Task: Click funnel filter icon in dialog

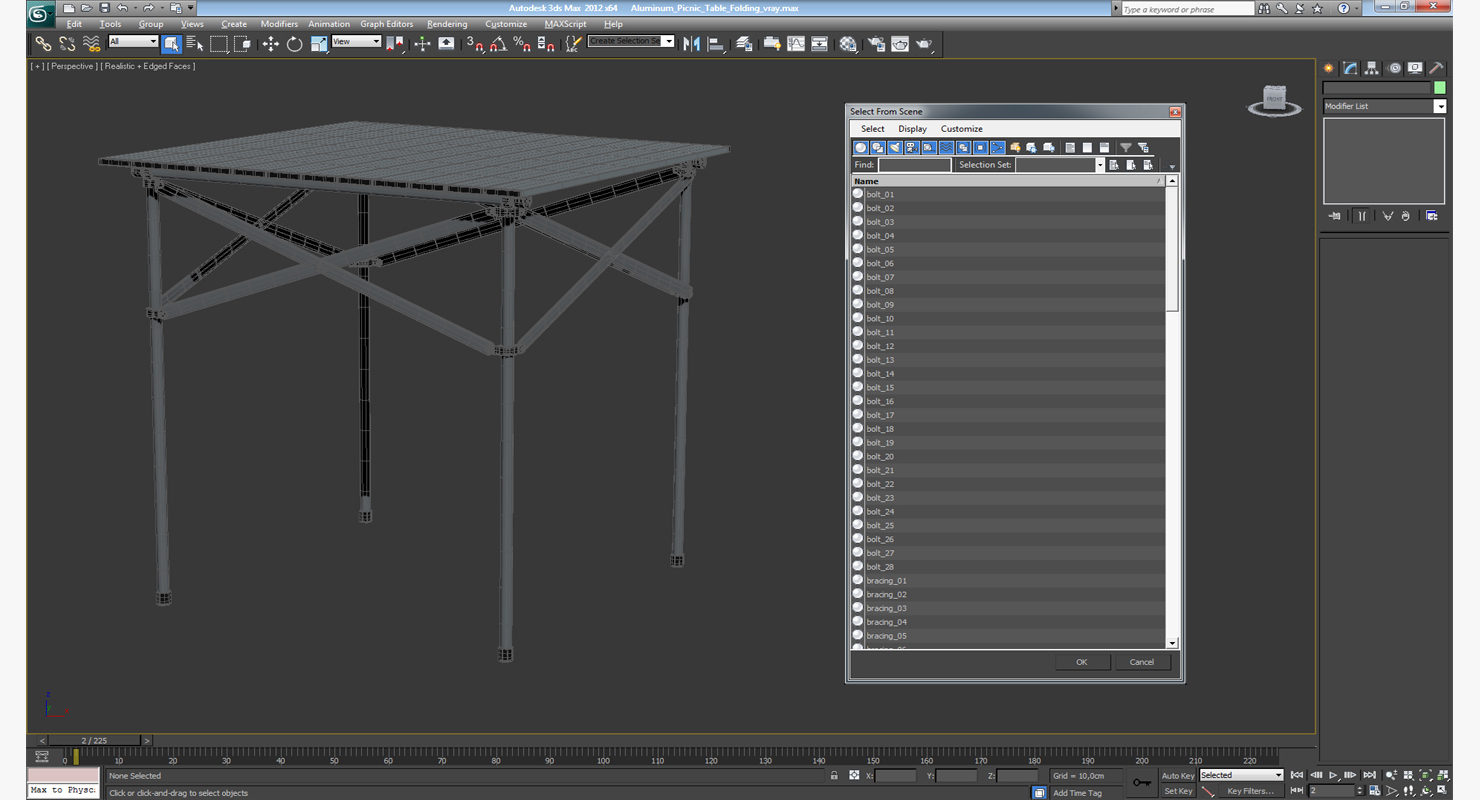Action: click(1125, 148)
